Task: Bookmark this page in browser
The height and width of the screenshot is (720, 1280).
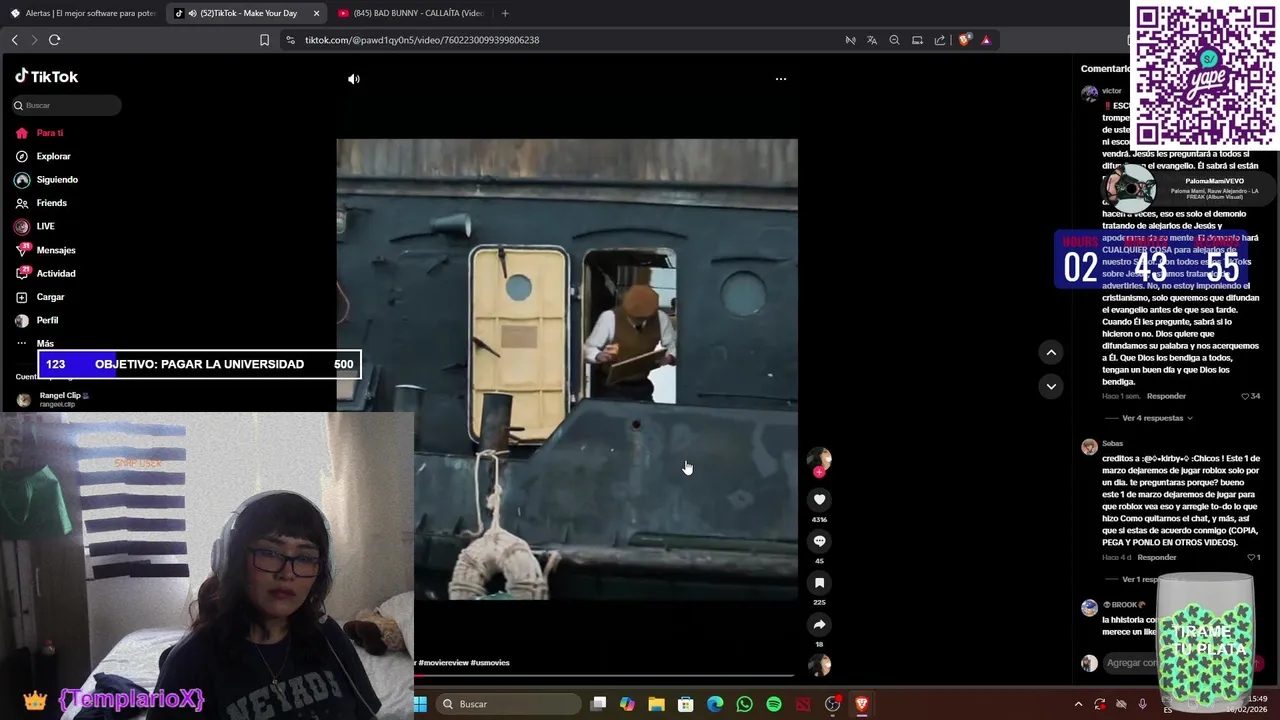Action: pyautogui.click(x=264, y=40)
